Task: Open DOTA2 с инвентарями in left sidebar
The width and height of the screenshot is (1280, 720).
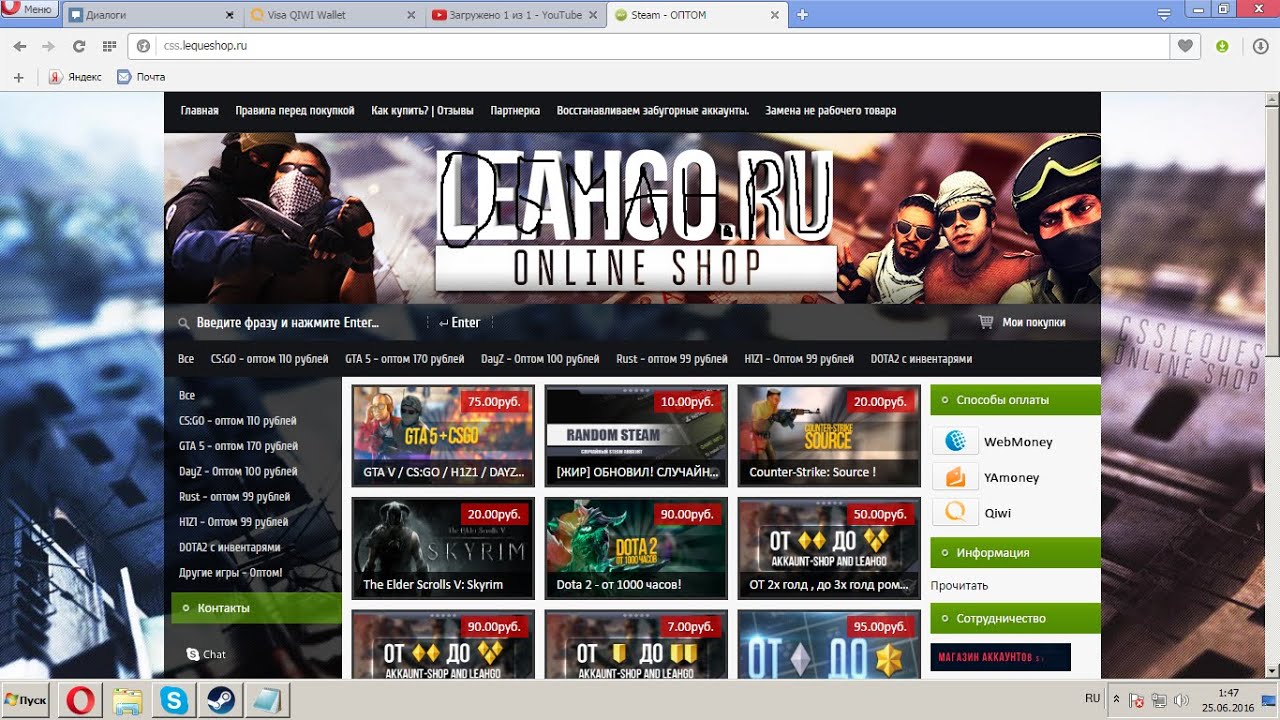Action: (x=229, y=548)
